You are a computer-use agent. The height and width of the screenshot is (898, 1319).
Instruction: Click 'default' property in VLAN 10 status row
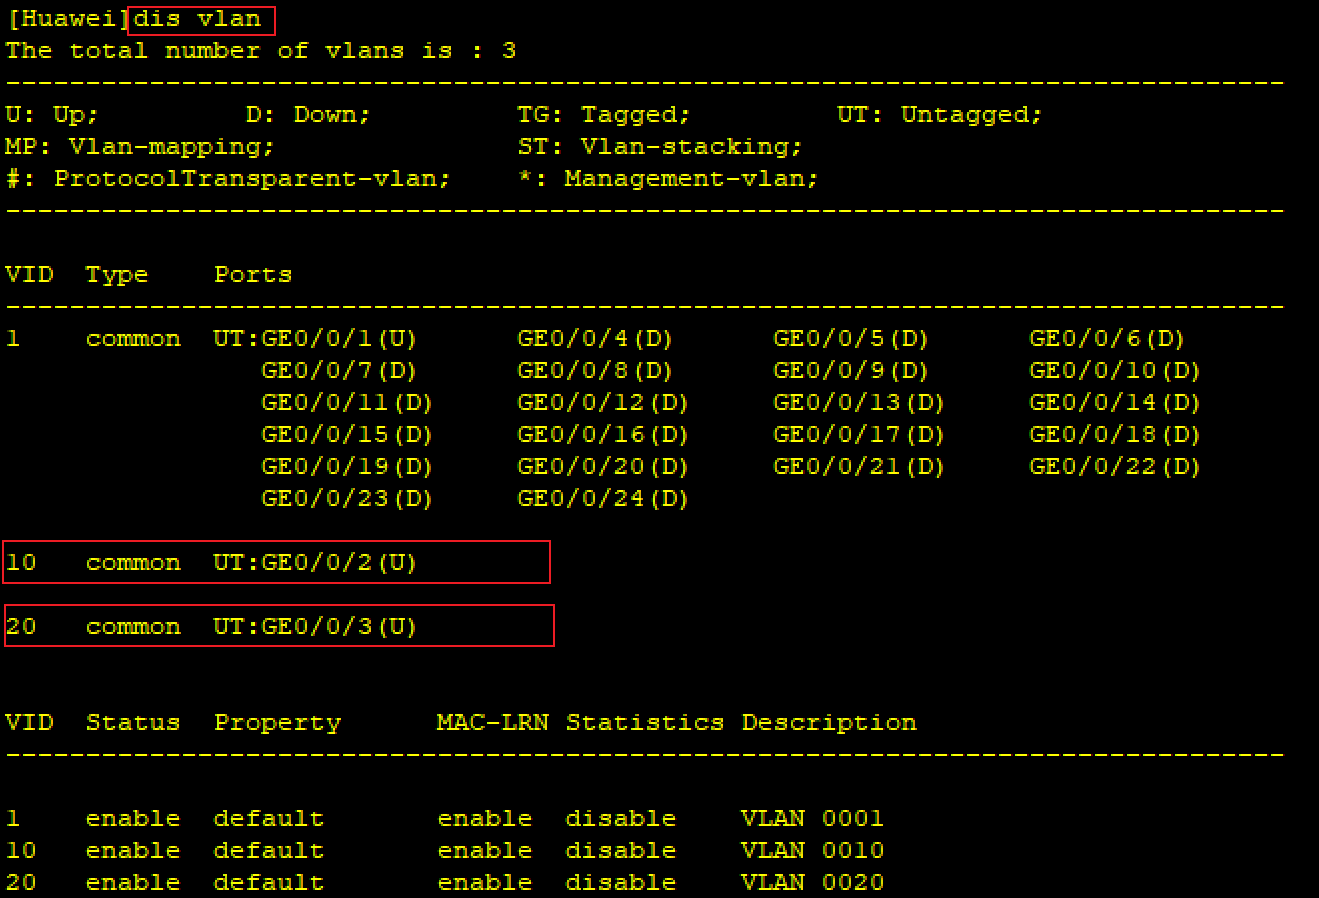pos(269,851)
